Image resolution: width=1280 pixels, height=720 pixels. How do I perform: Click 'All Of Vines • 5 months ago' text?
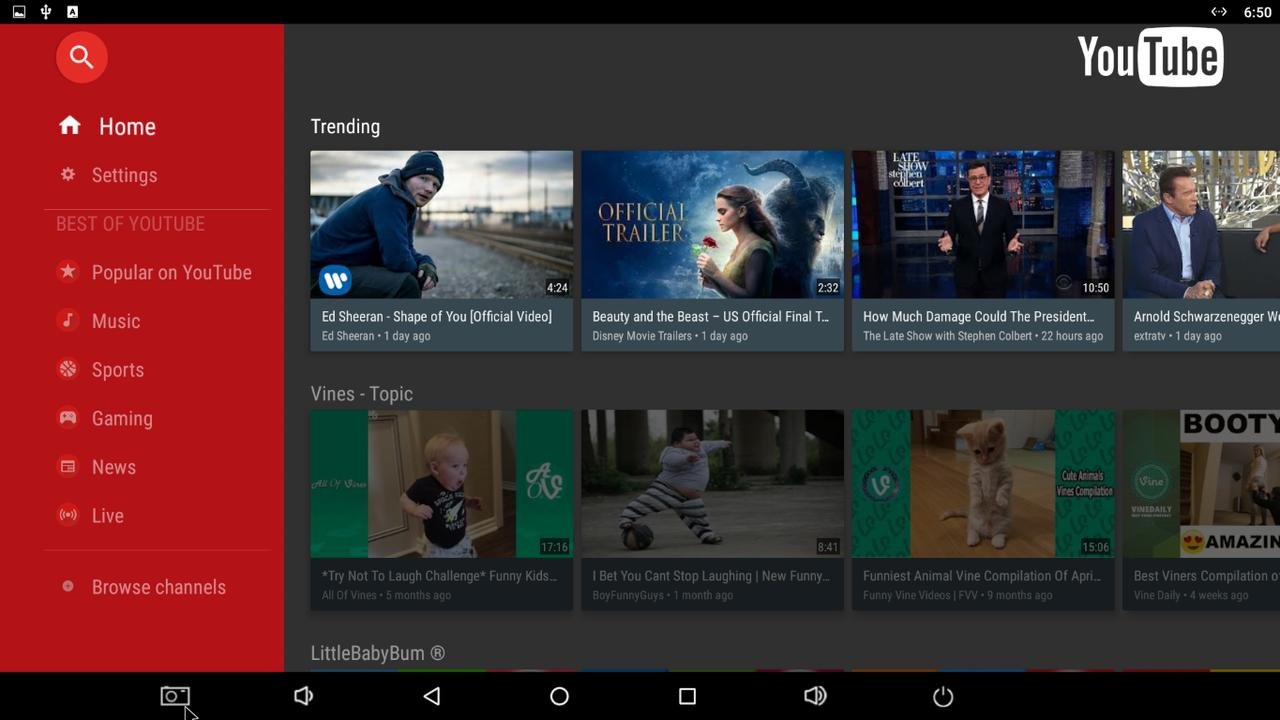click(x=386, y=595)
